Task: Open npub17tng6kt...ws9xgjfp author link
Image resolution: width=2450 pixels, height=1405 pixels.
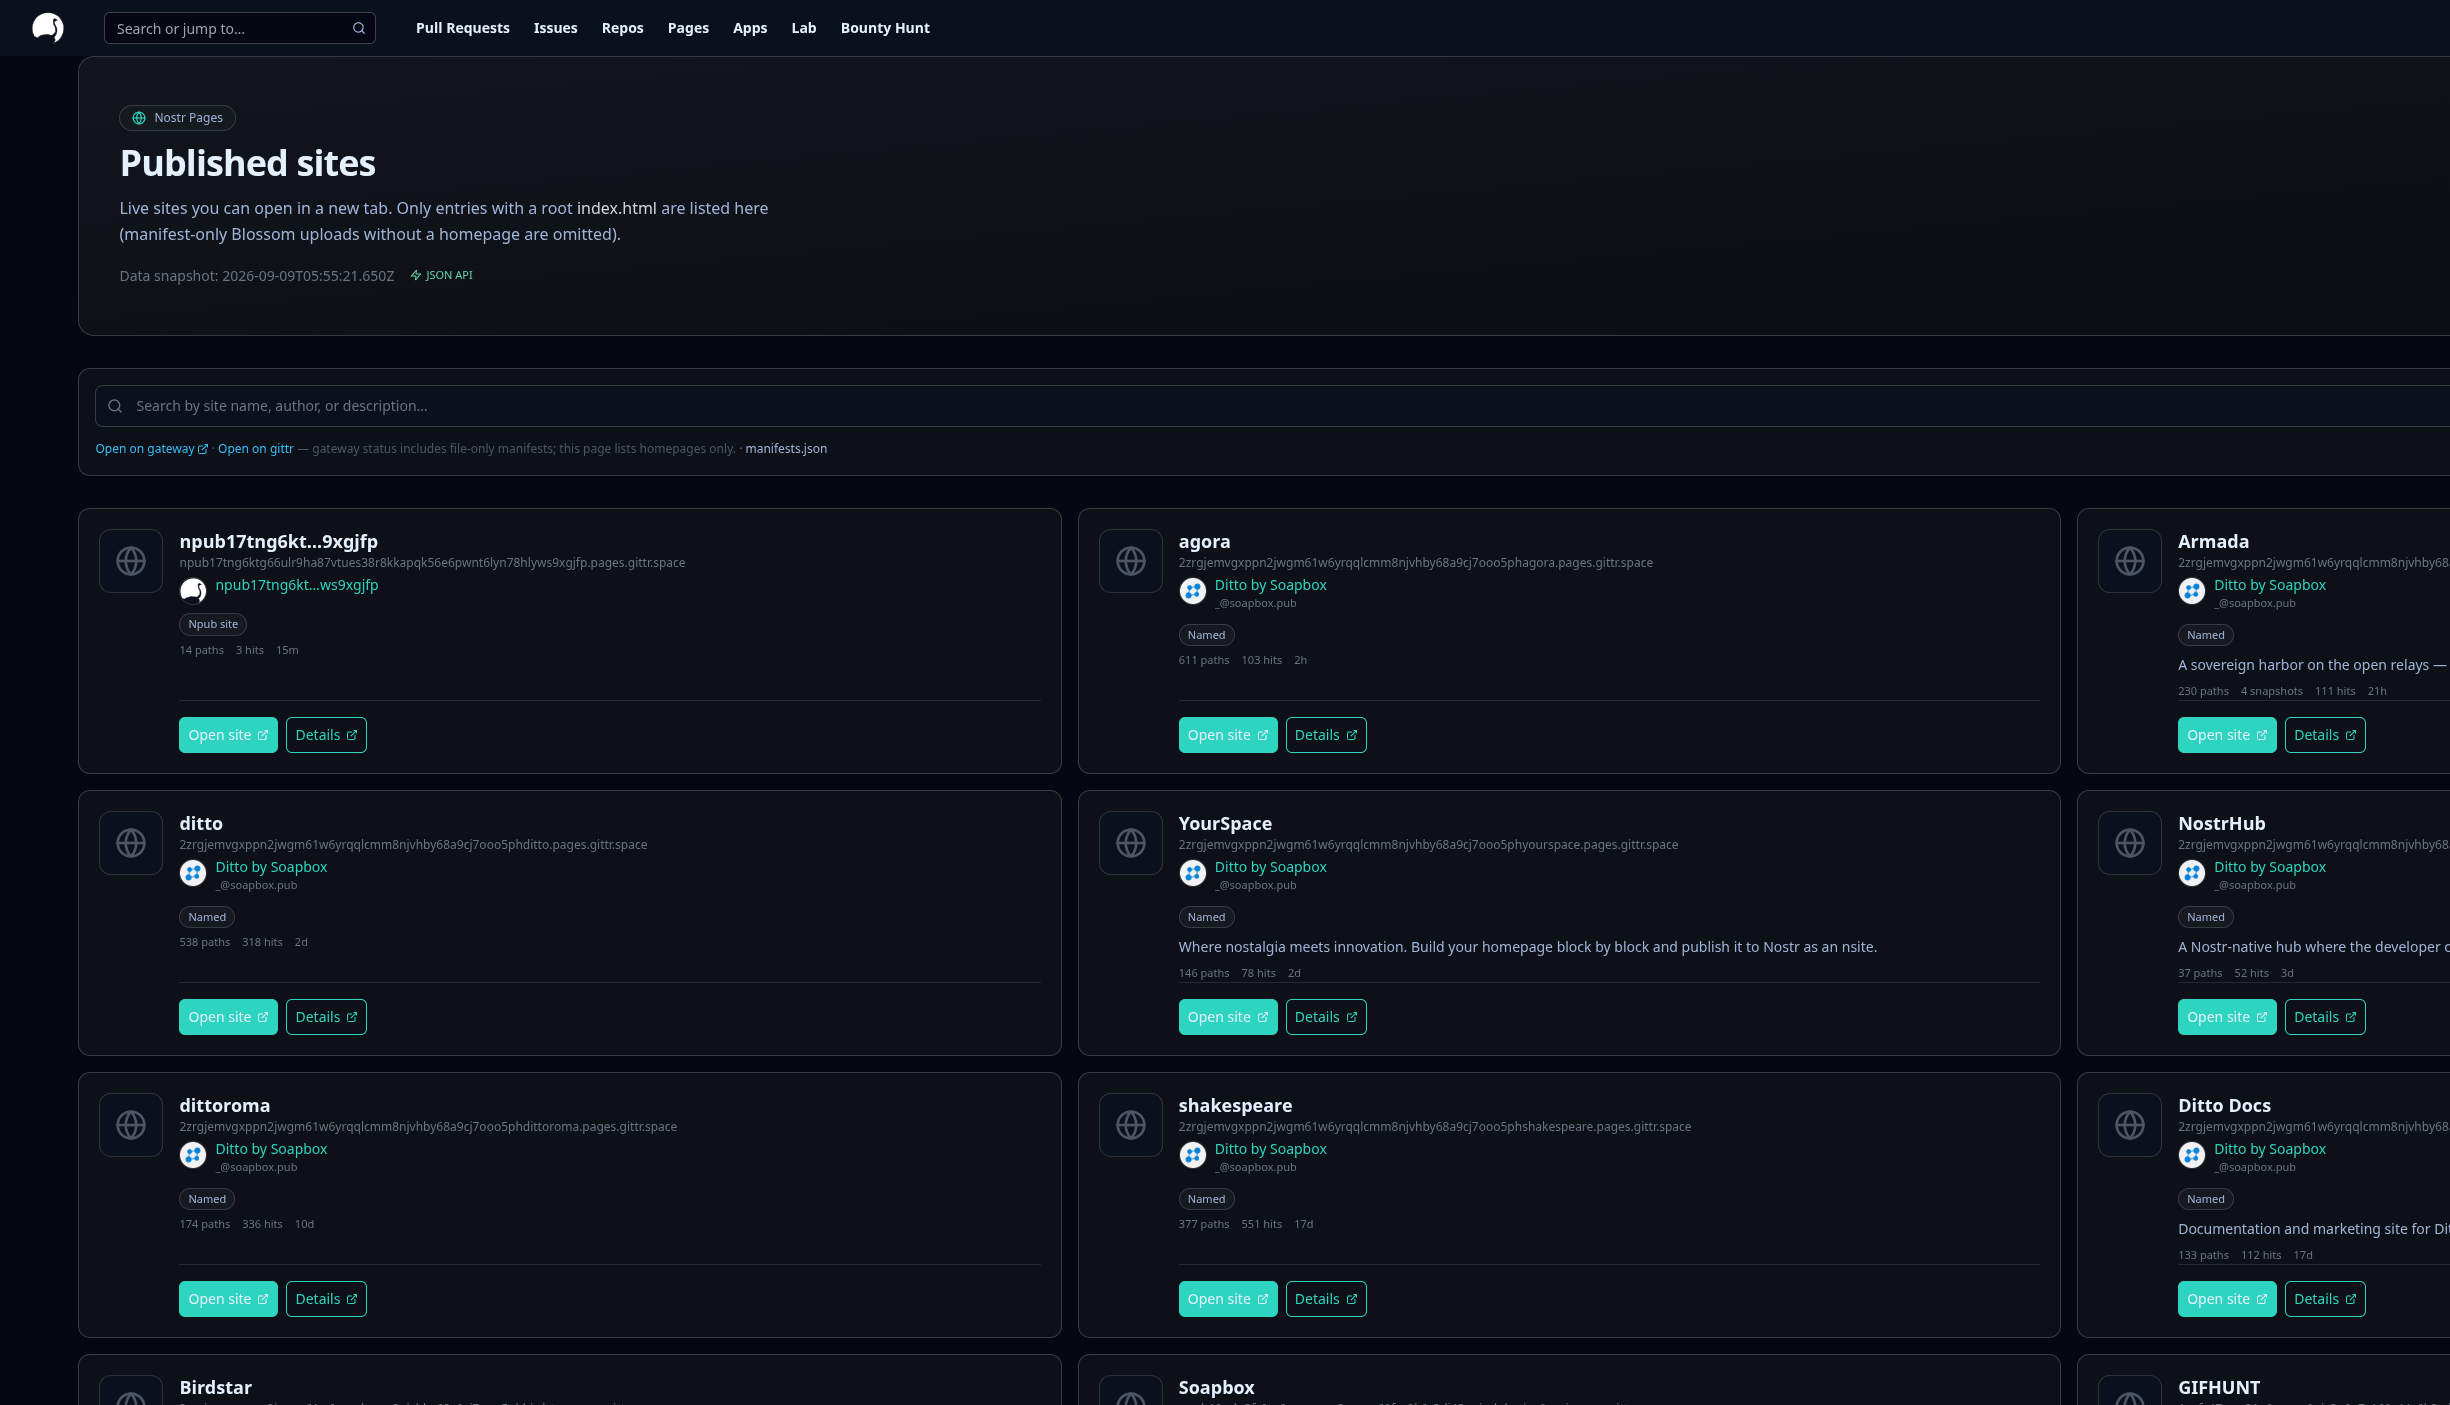Action: [x=297, y=585]
